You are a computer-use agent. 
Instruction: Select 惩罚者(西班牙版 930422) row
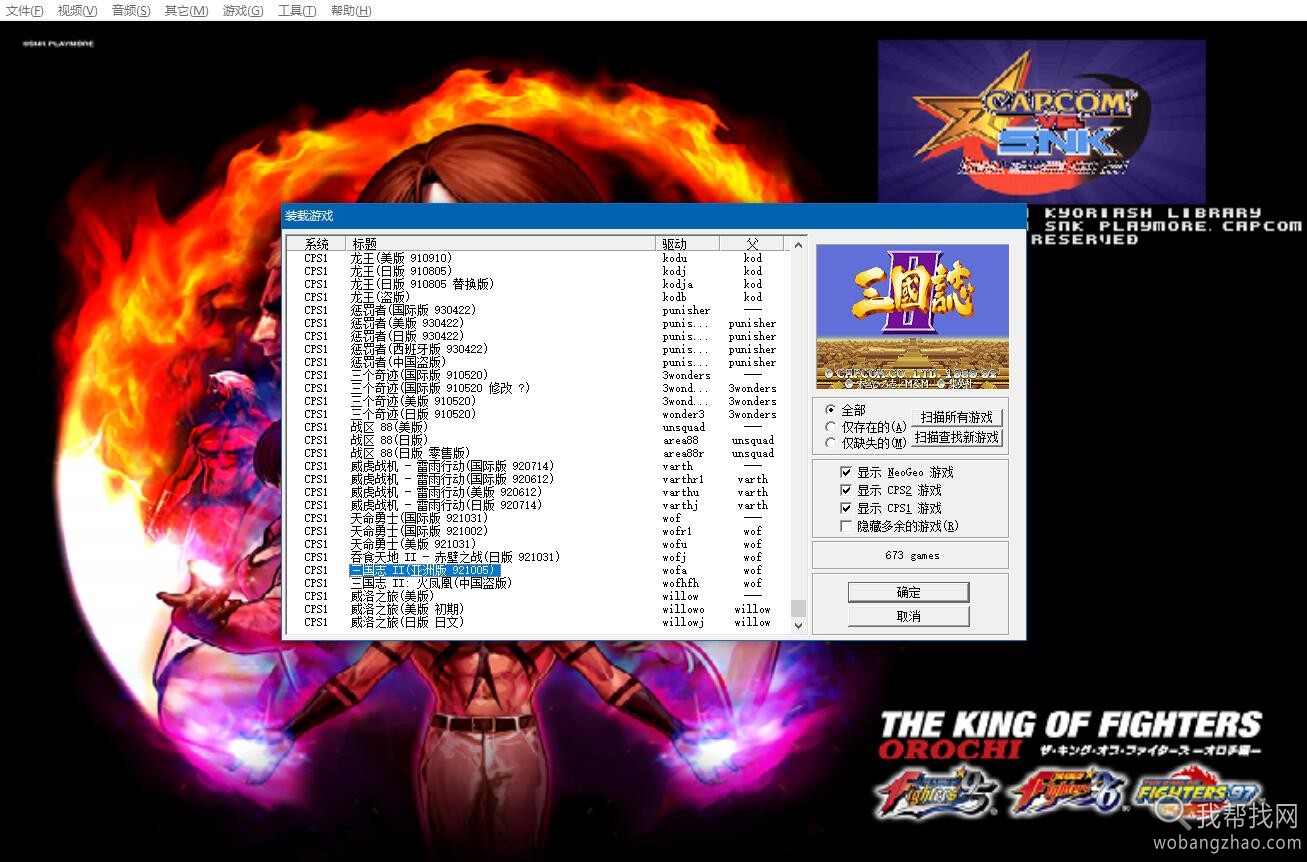pyautogui.click(x=538, y=349)
